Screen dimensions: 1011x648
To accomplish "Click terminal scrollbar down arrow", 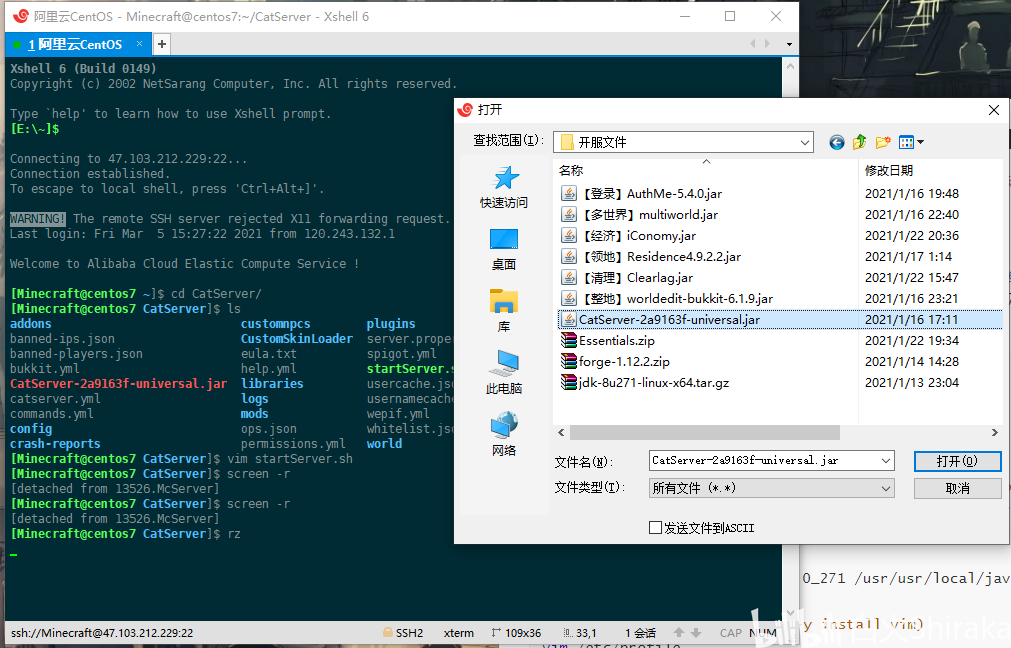I will coord(790,613).
